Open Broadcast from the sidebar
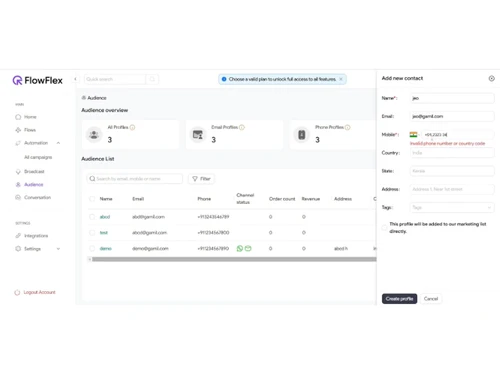This screenshot has height=375, width=500. pyautogui.click(x=34, y=172)
